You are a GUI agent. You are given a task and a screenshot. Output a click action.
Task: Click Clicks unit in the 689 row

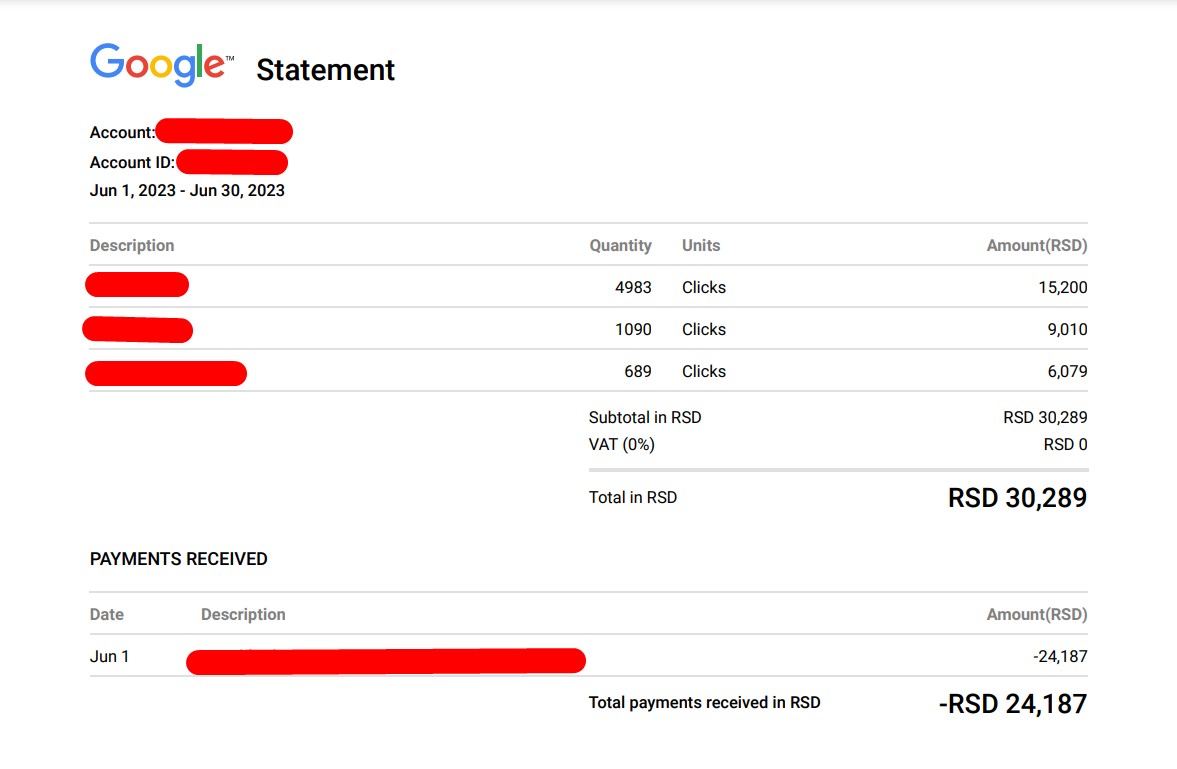click(x=704, y=371)
